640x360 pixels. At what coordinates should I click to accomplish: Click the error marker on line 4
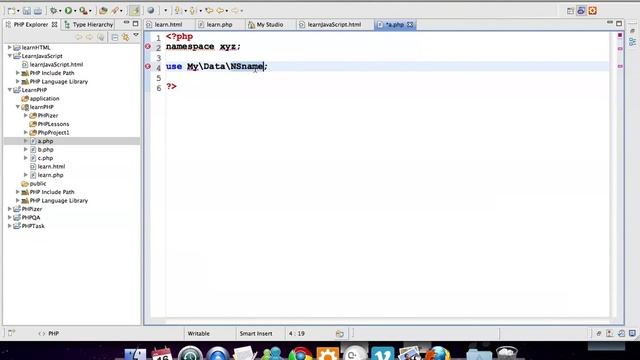pyautogui.click(x=148, y=66)
